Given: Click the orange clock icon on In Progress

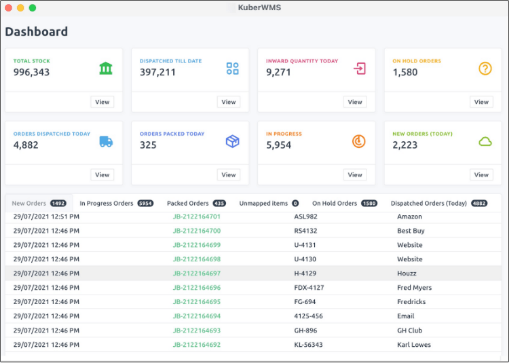Looking at the screenshot, I should pyautogui.click(x=359, y=141).
